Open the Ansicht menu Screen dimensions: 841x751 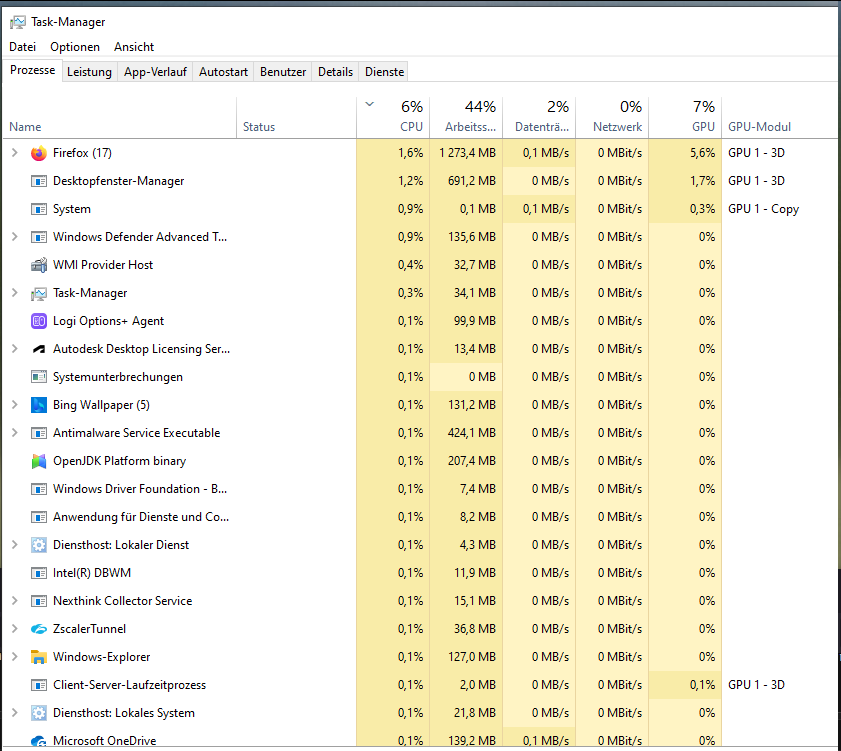pos(134,47)
